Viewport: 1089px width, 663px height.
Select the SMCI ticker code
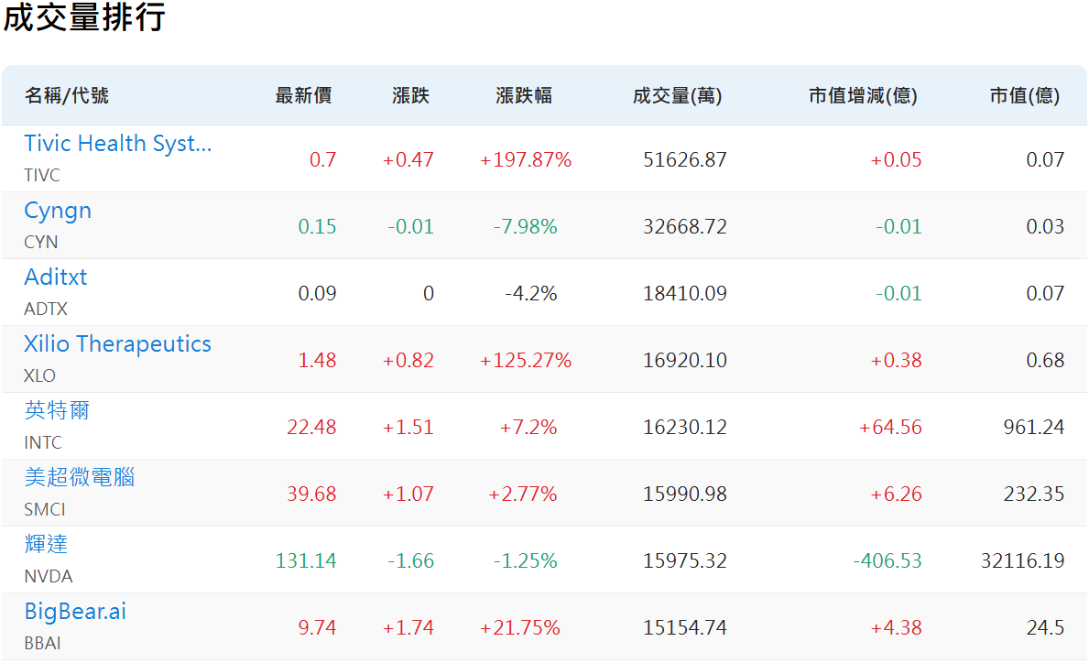(44, 509)
